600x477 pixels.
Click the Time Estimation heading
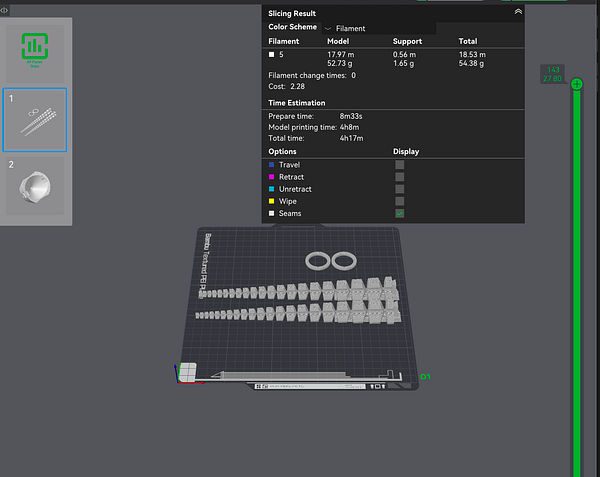coord(297,103)
